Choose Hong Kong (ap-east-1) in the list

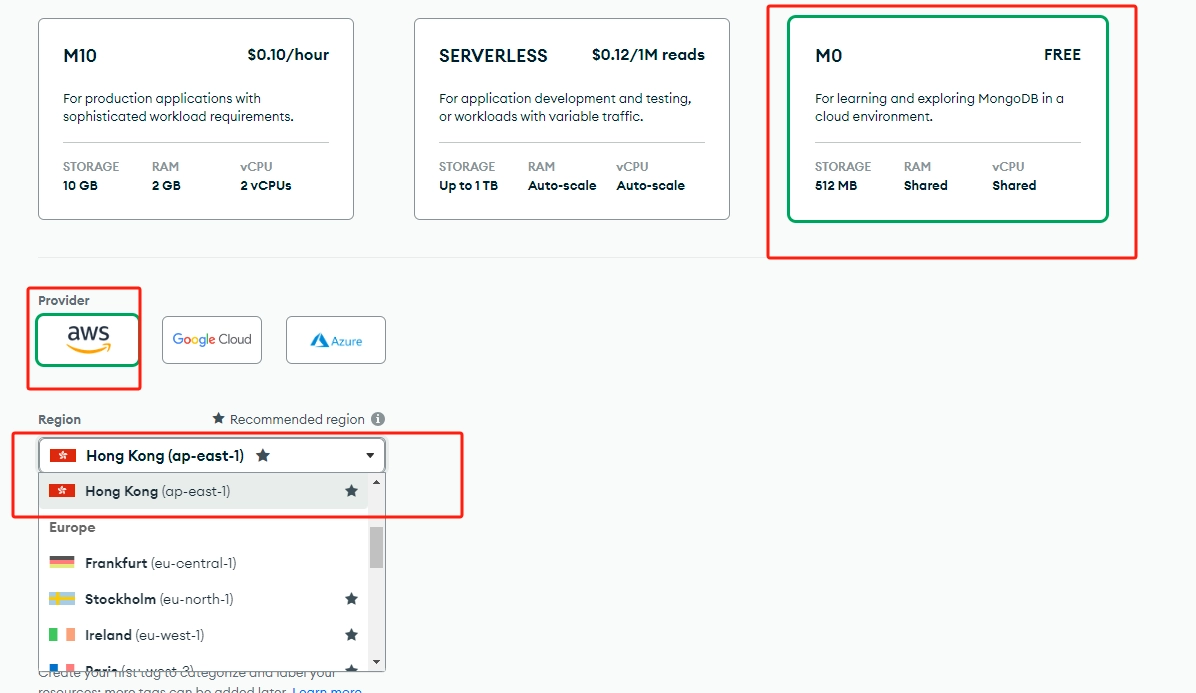pyautogui.click(x=204, y=491)
